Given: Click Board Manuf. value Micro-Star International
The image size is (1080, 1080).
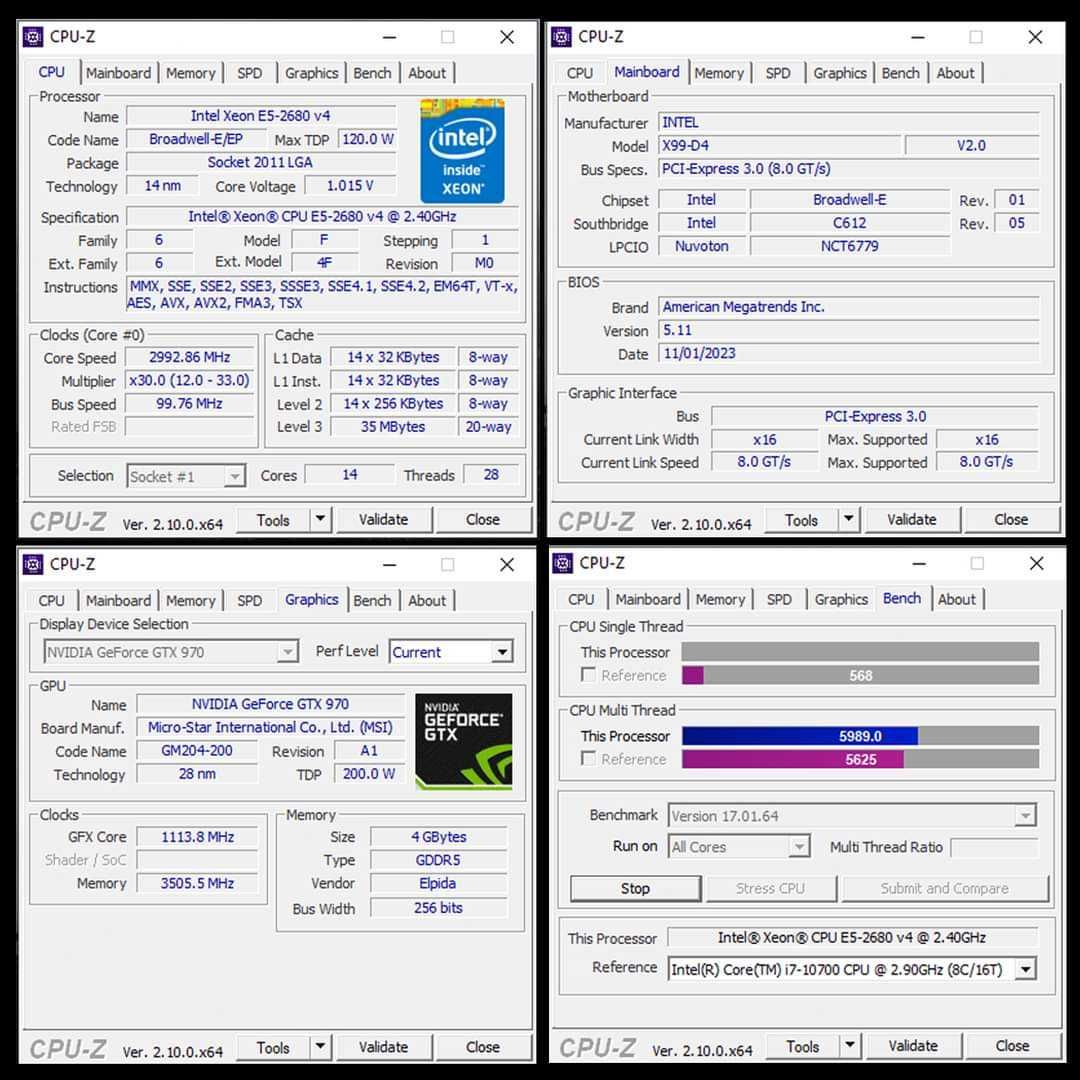Looking at the screenshot, I should [270, 727].
